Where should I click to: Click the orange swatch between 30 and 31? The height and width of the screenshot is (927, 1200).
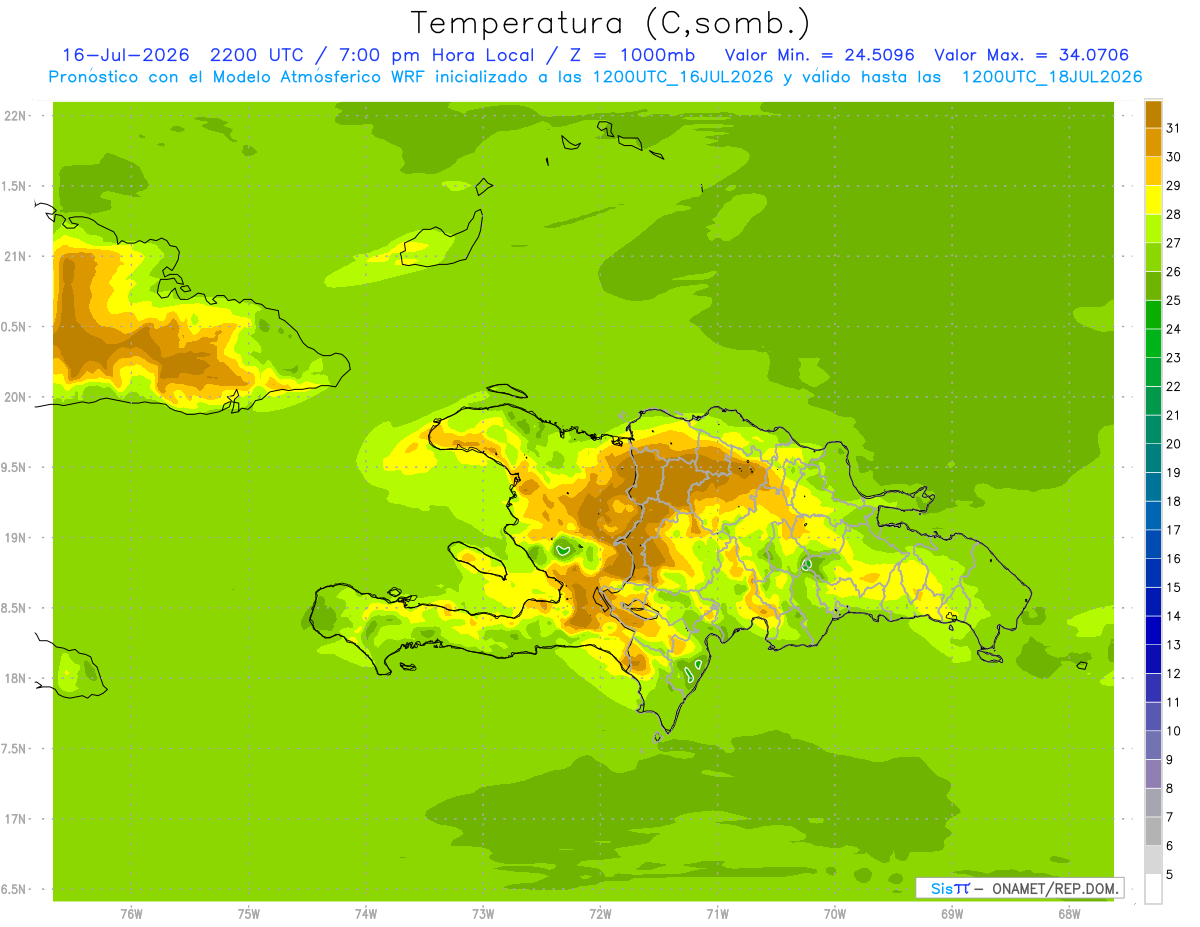(1153, 142)
